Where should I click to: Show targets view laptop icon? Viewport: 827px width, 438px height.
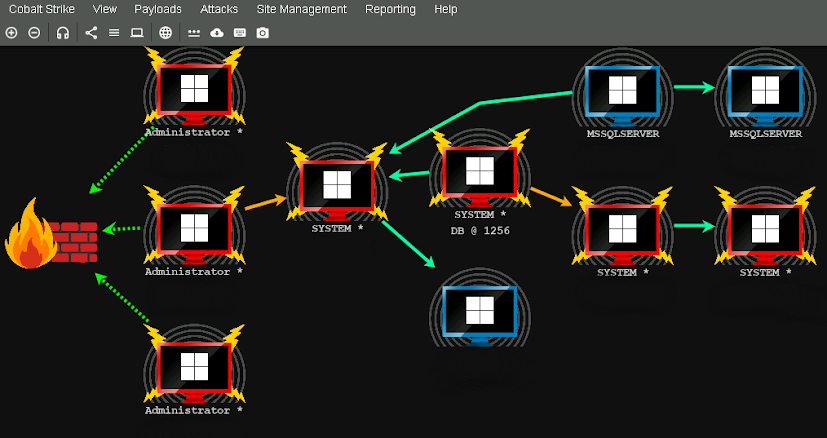pos(137,32)
